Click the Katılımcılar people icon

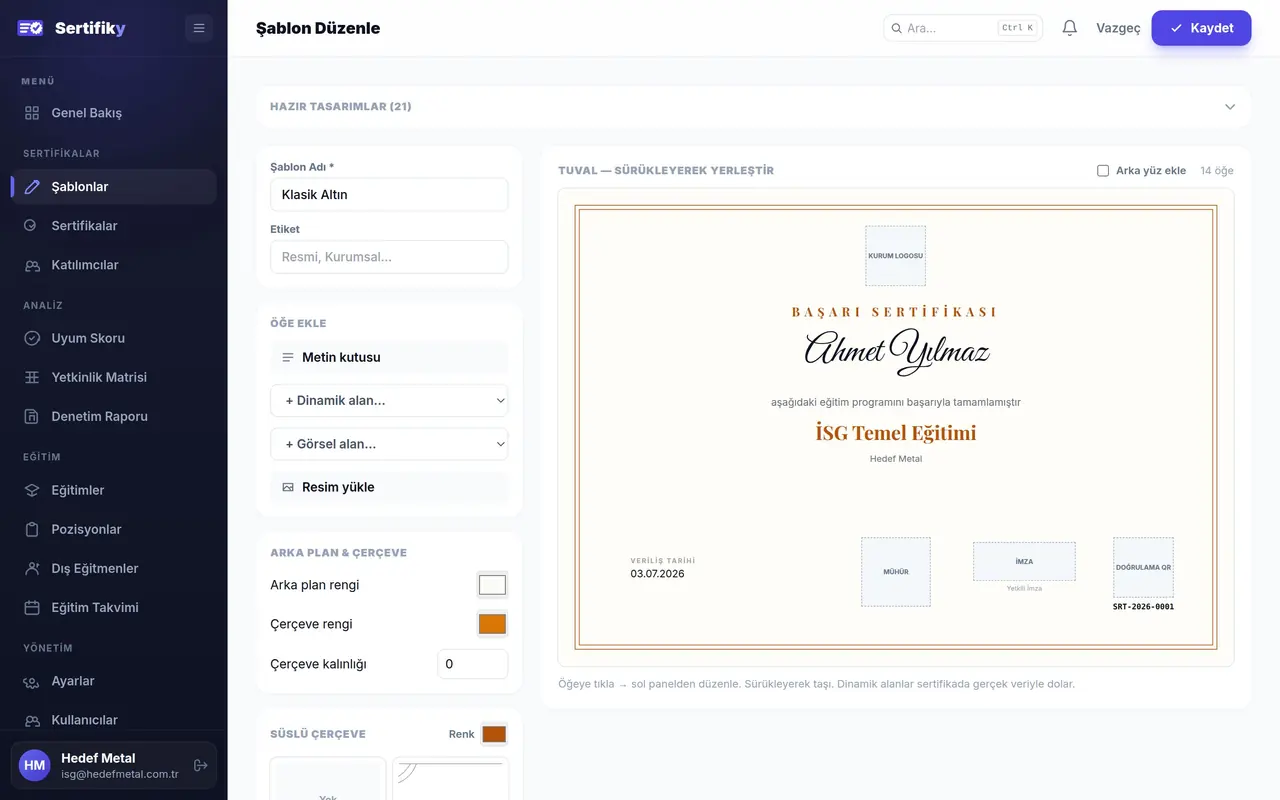[32, 265]
